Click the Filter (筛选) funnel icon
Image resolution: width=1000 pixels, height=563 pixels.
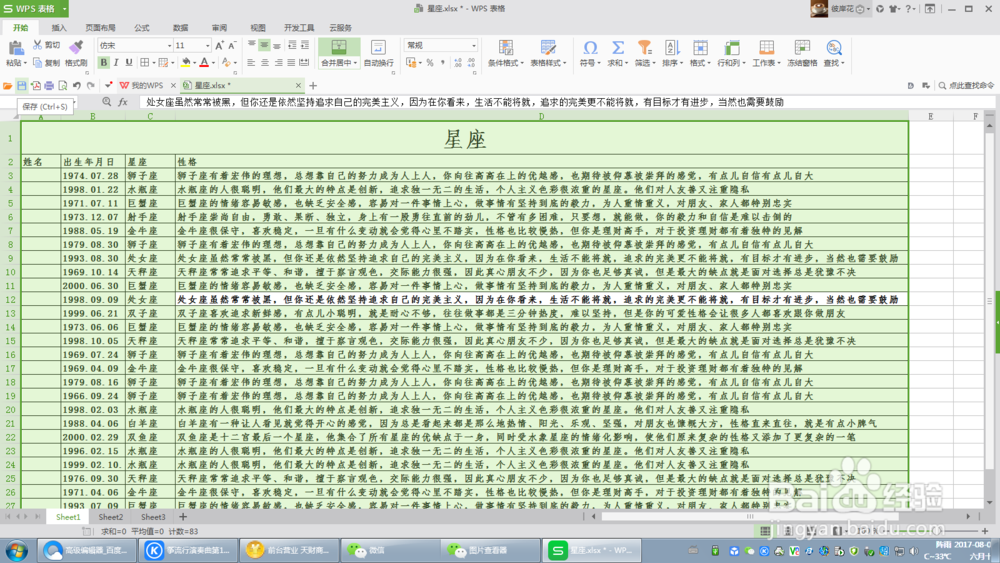[645, 48]
